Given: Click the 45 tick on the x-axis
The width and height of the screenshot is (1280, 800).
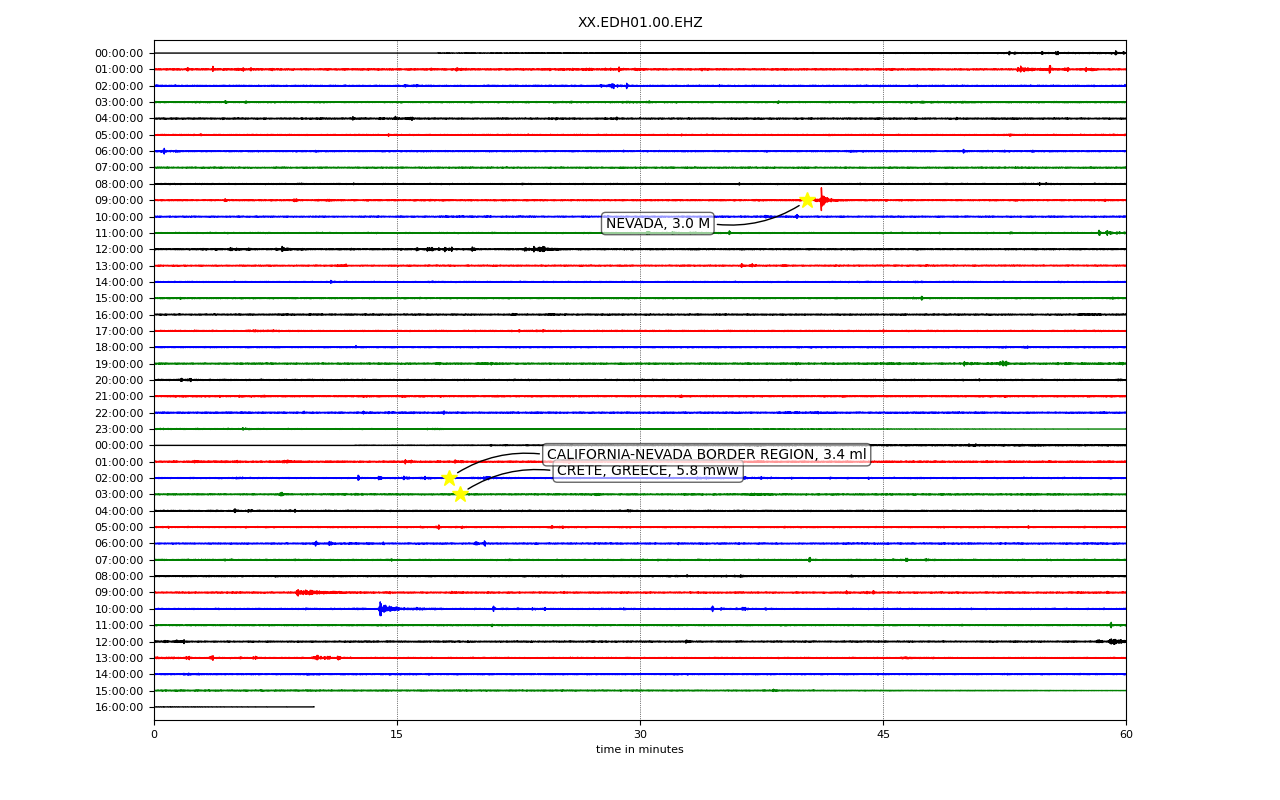Looking at the screenshot, I should click(x=883, y=735).
